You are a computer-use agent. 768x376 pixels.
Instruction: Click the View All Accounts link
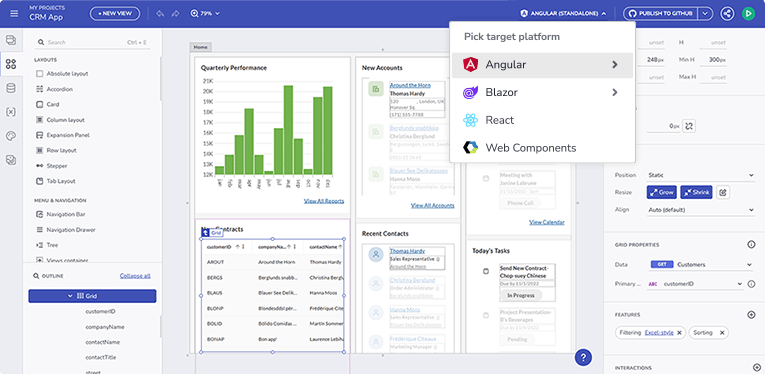coord(432,205)
